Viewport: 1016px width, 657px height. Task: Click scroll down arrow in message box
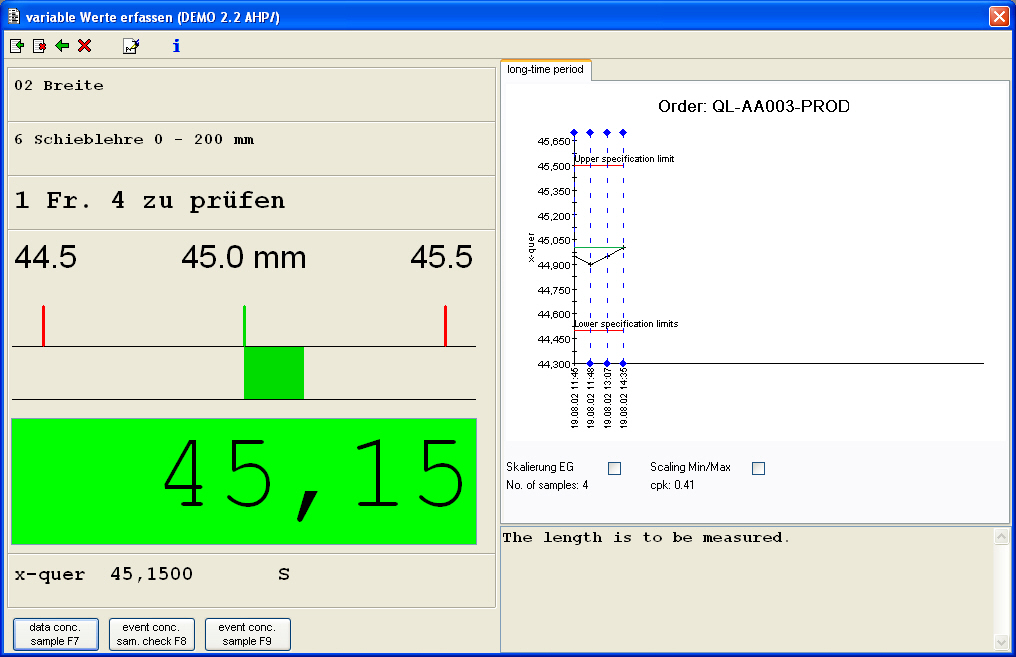[x=1001, y=642]
